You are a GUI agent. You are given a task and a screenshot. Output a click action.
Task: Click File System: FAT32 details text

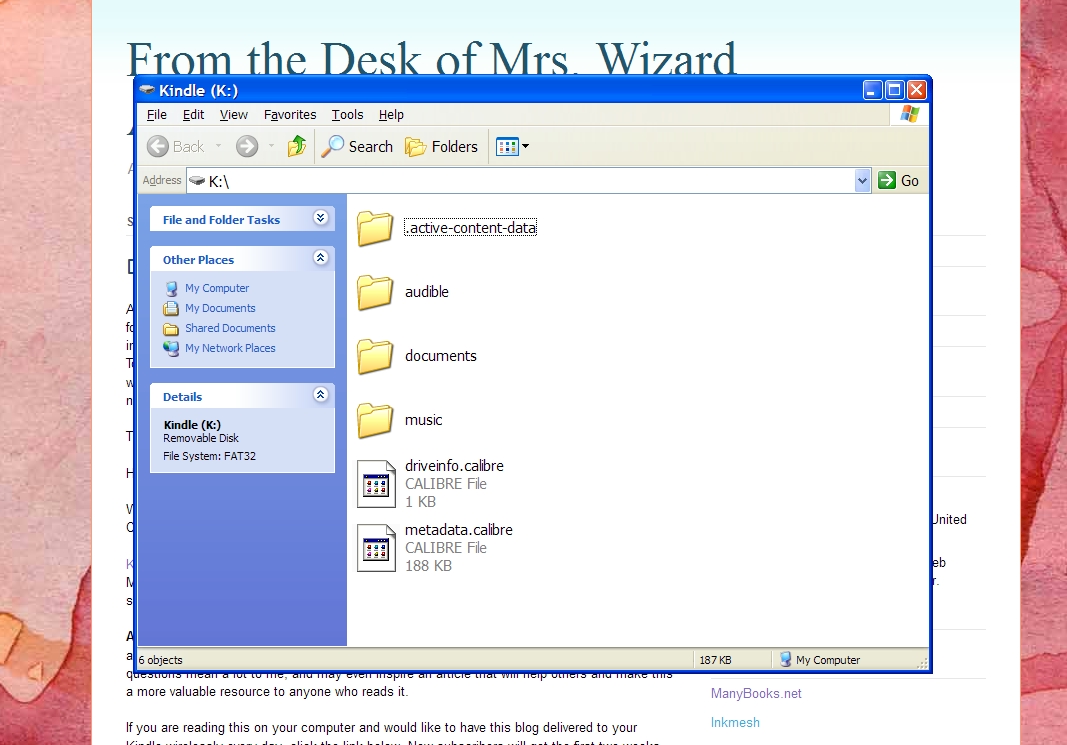point(209,456)
